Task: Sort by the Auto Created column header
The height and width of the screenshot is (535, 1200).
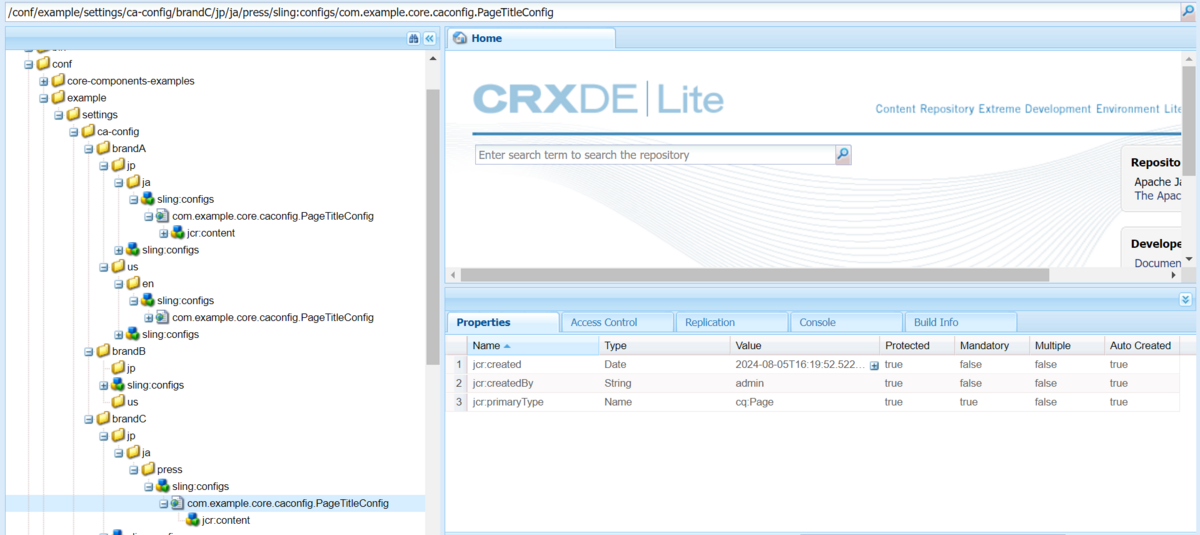Action: [x=1142, y=345]
